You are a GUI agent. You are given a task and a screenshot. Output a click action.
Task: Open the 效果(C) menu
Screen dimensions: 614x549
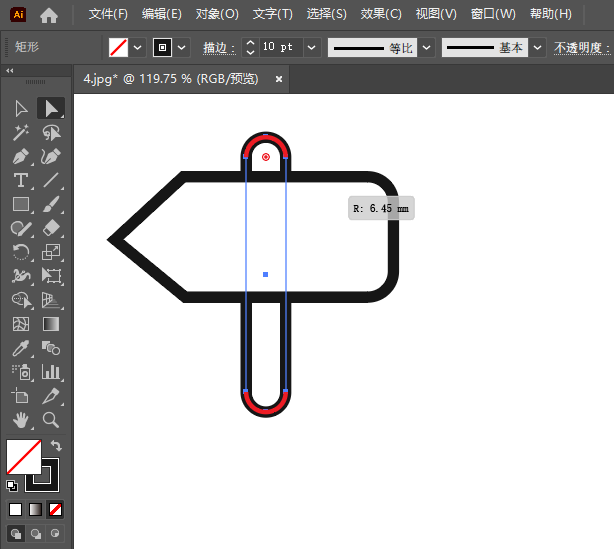[x=381, y=14]
